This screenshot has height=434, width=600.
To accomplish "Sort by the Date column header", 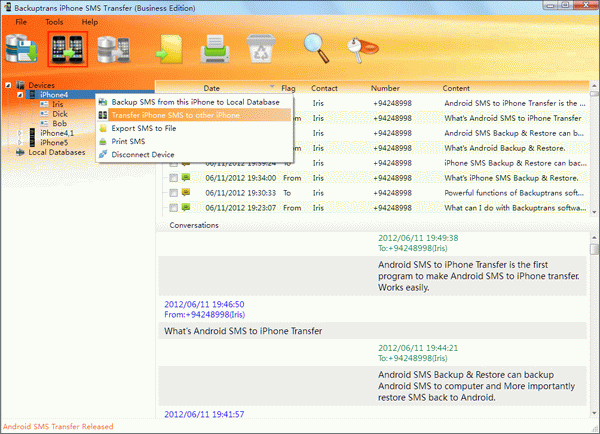I will coord(212,88).
